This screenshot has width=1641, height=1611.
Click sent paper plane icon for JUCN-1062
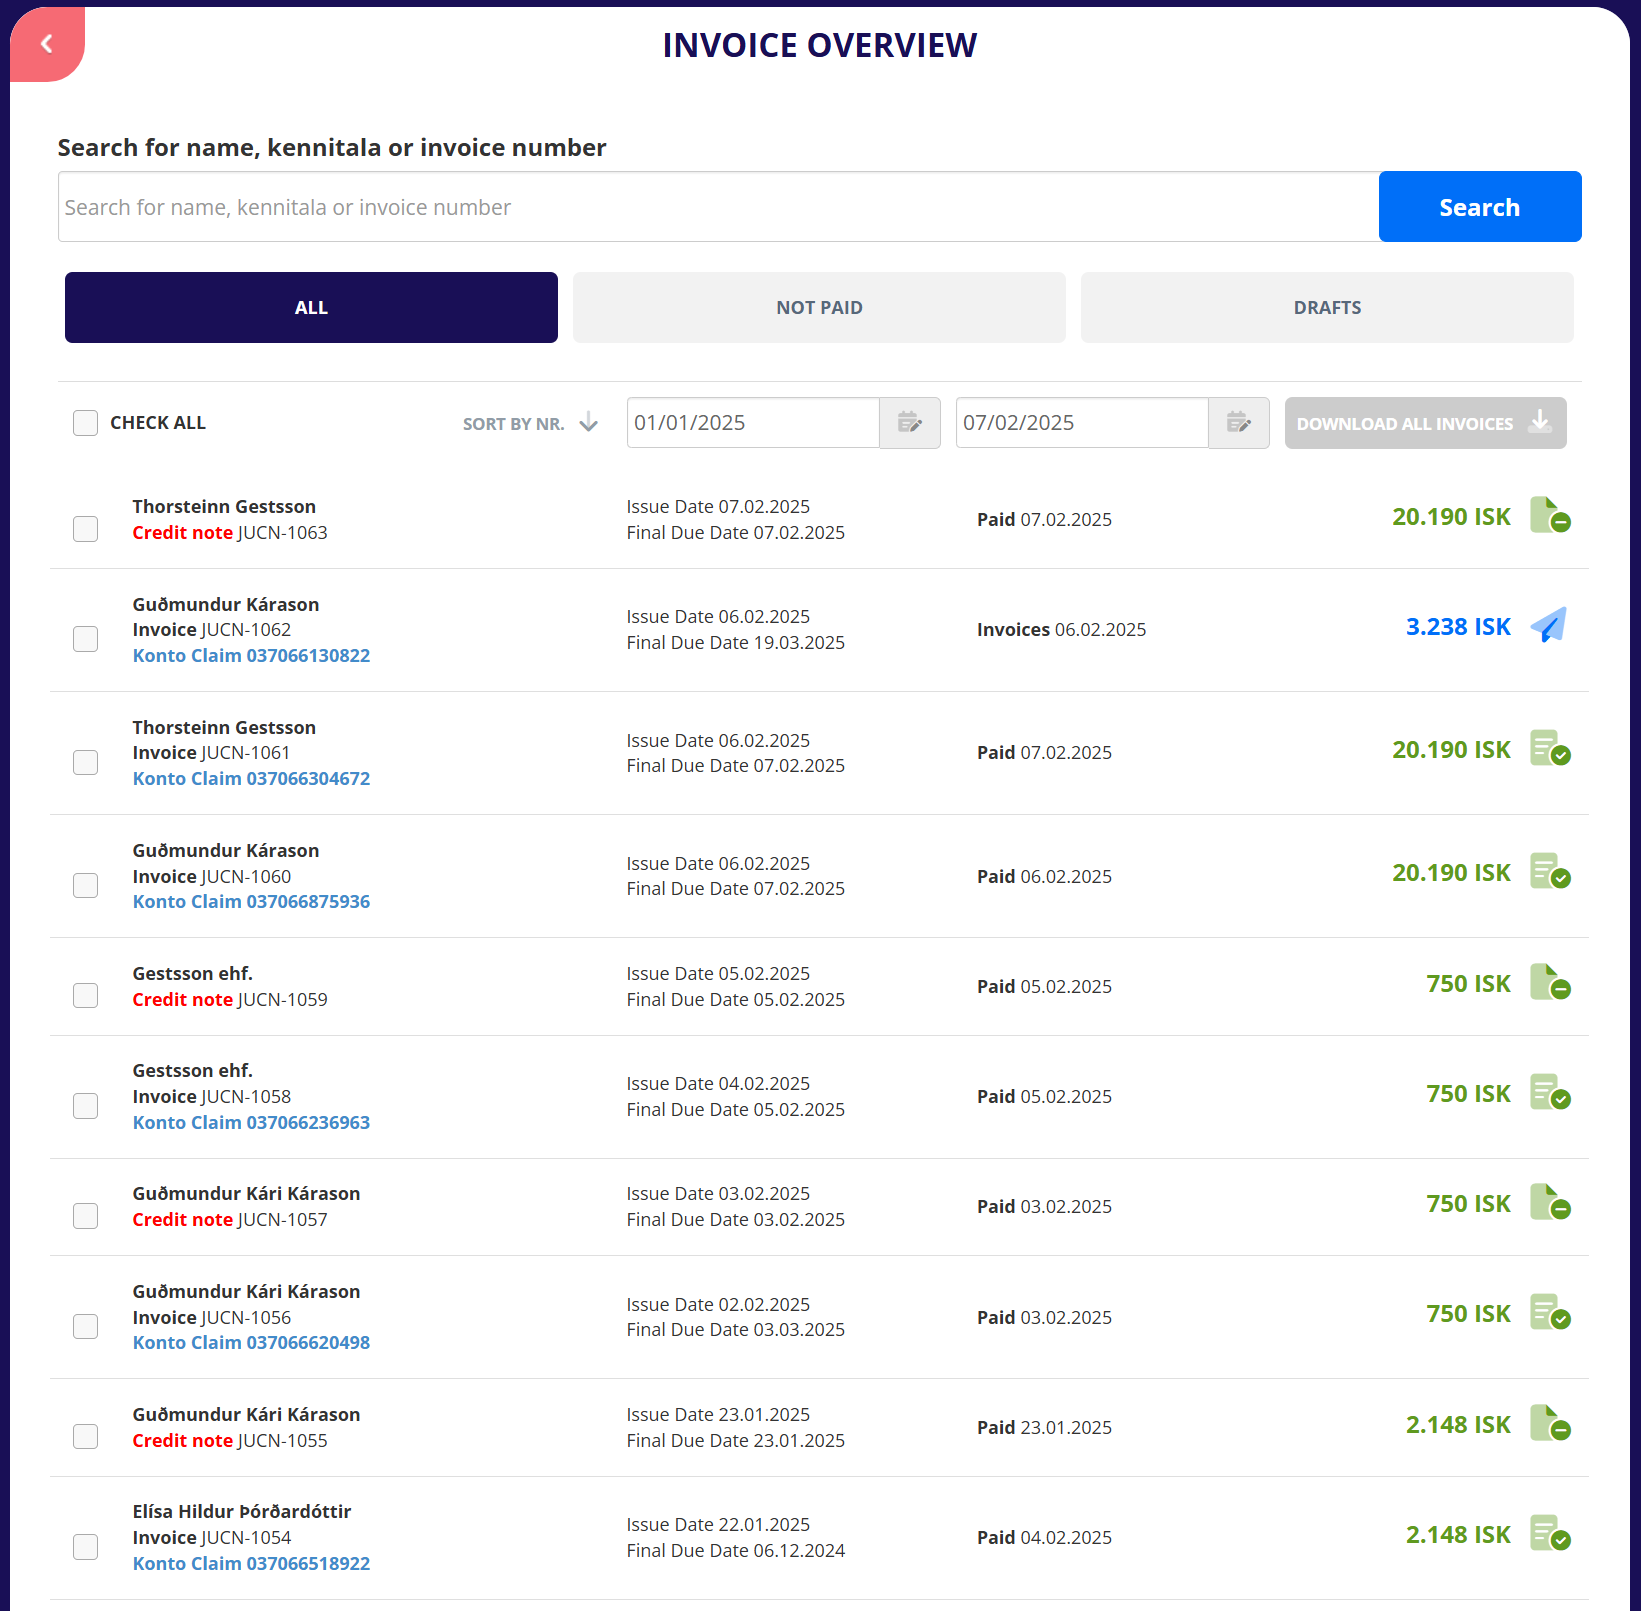(x=1549, y=626)
